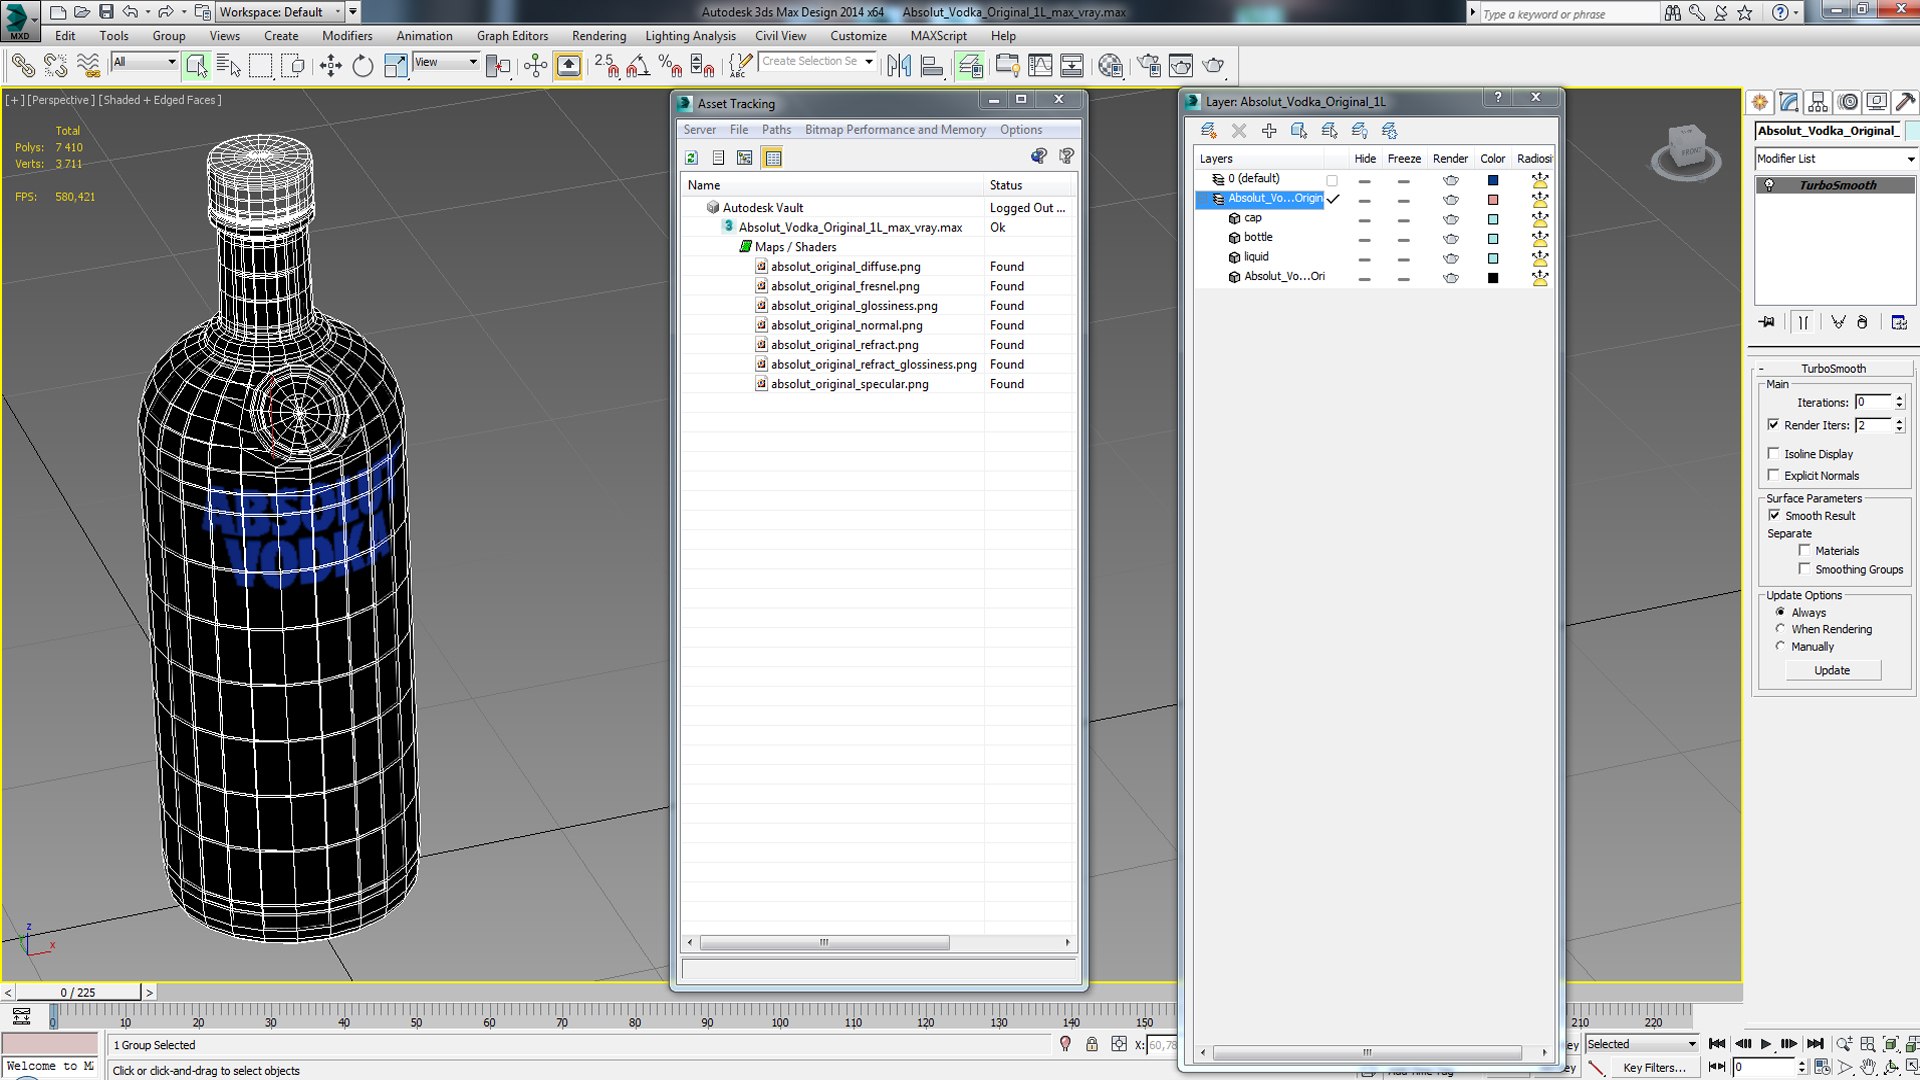Switch Asset Tracking to table view

tap(772, 158)
